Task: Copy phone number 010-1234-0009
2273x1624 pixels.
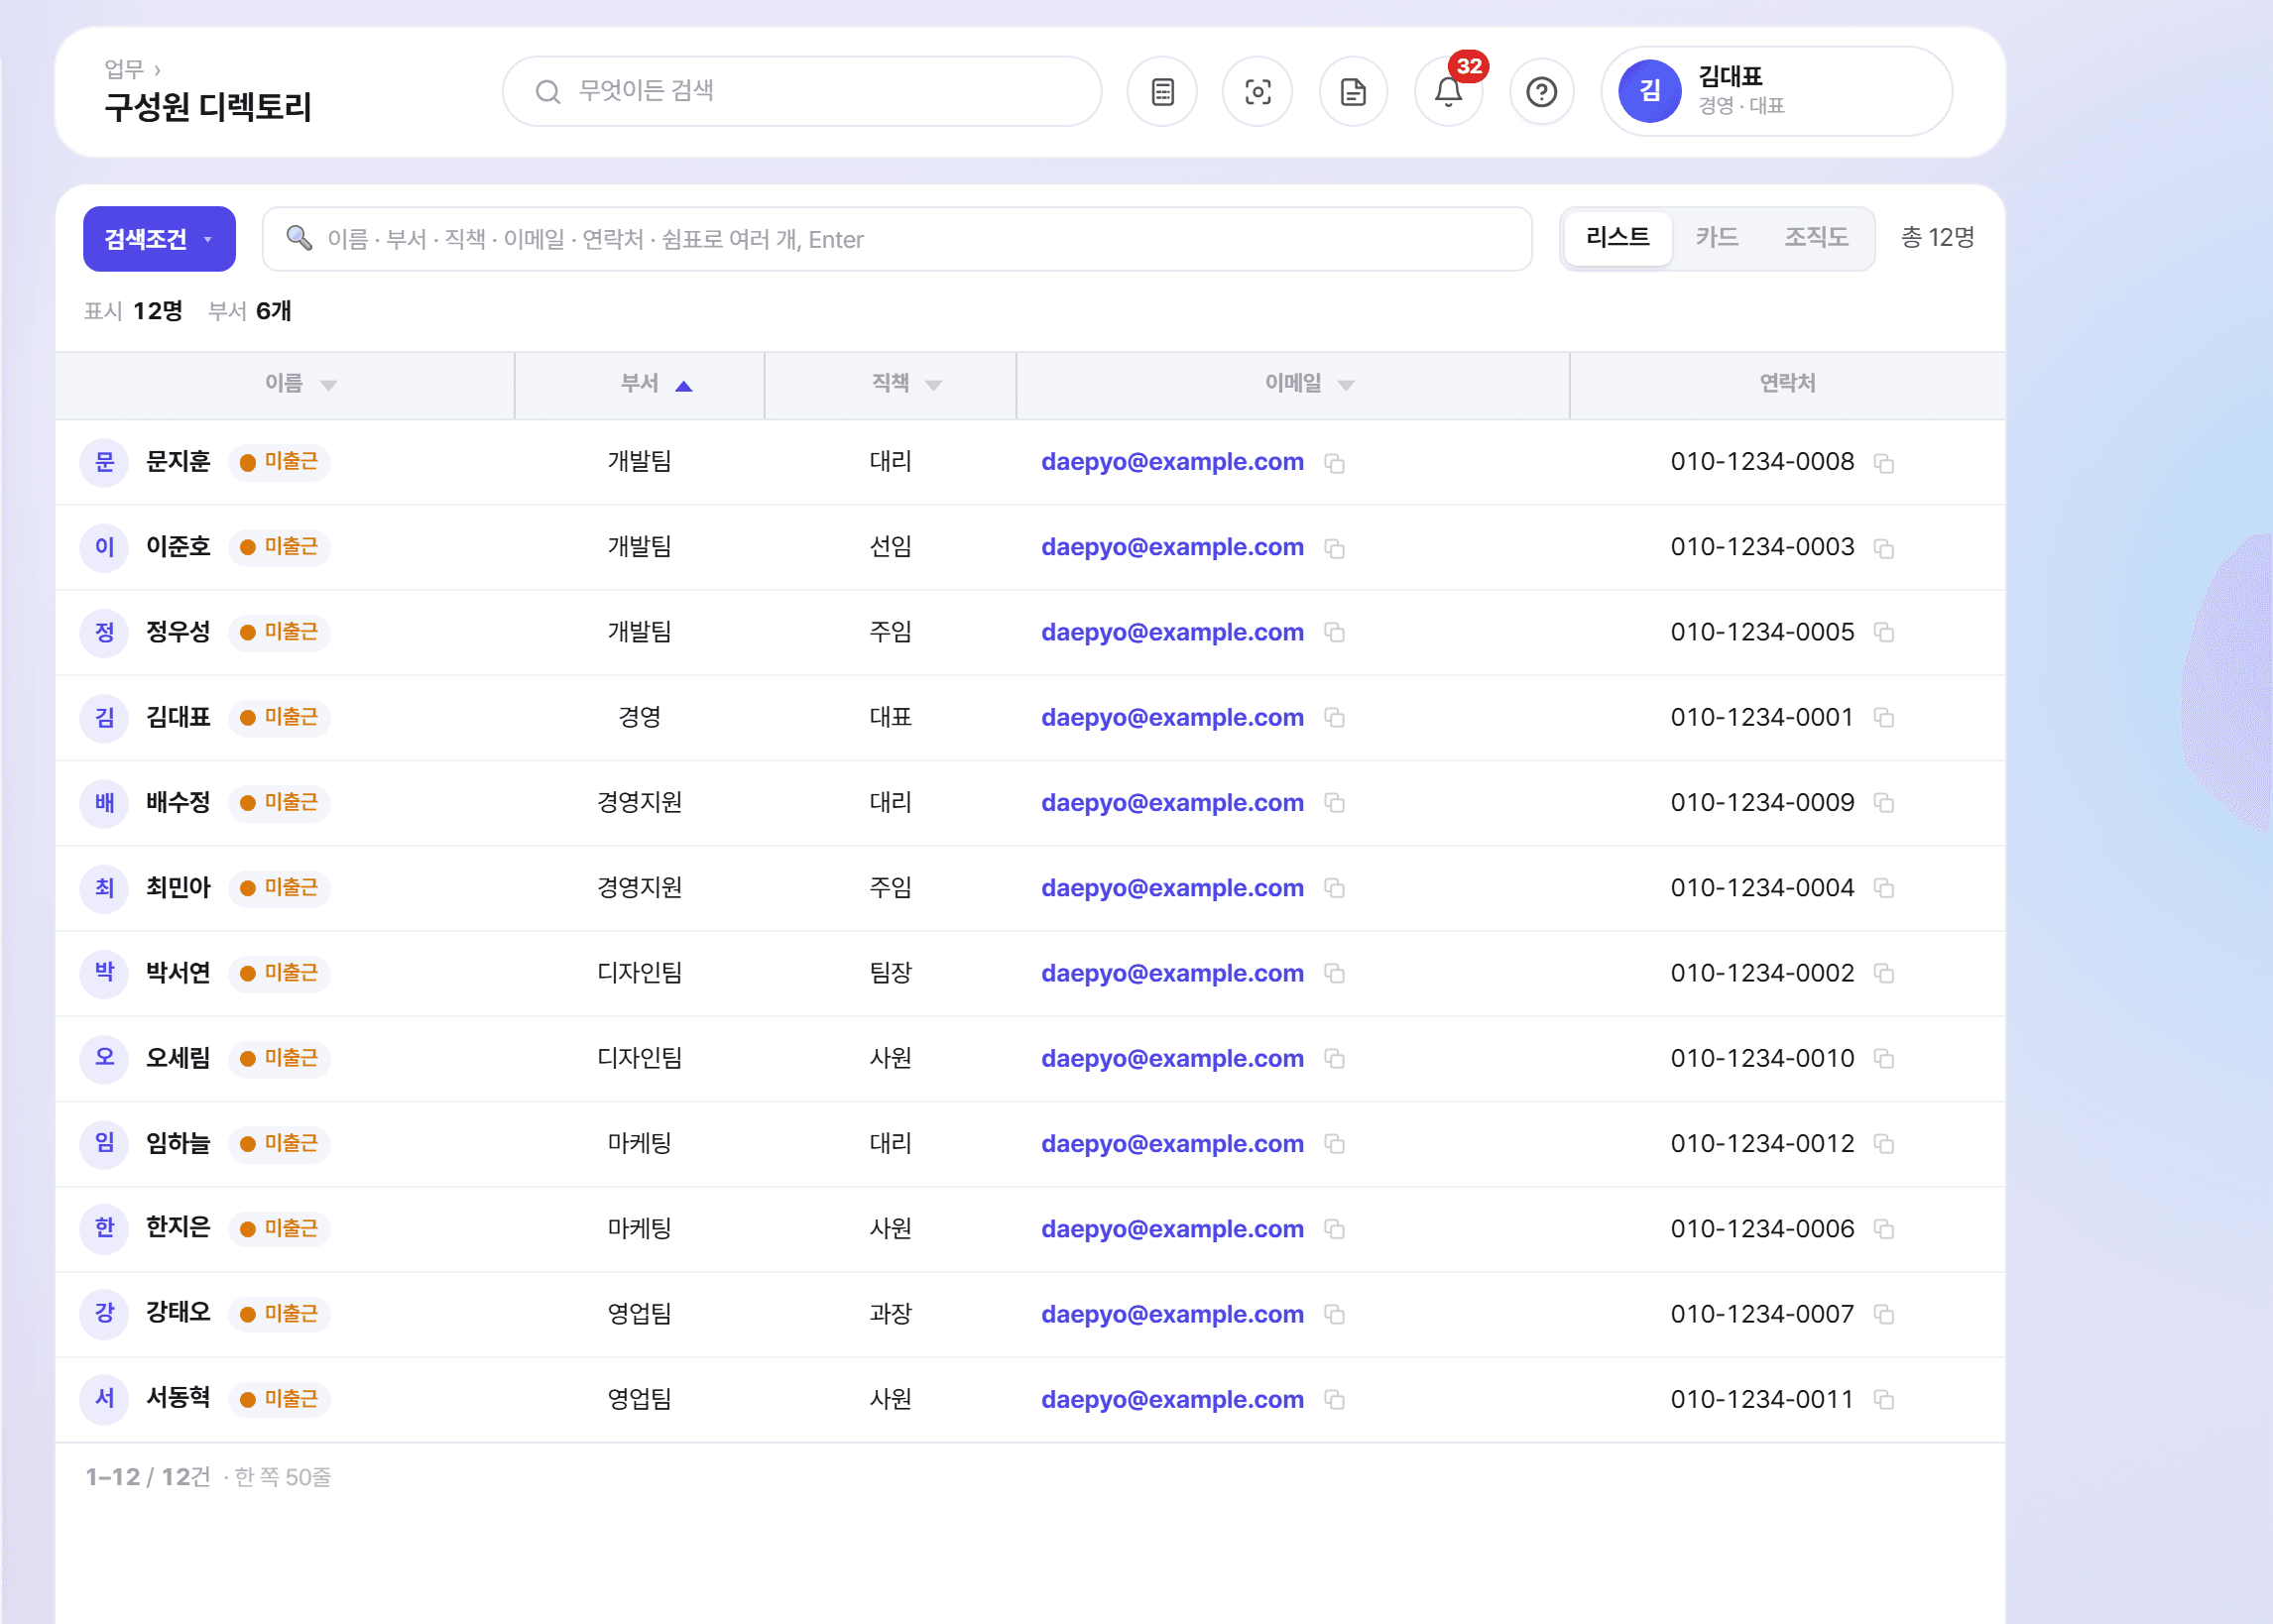Action: [x=1884, y=803]
